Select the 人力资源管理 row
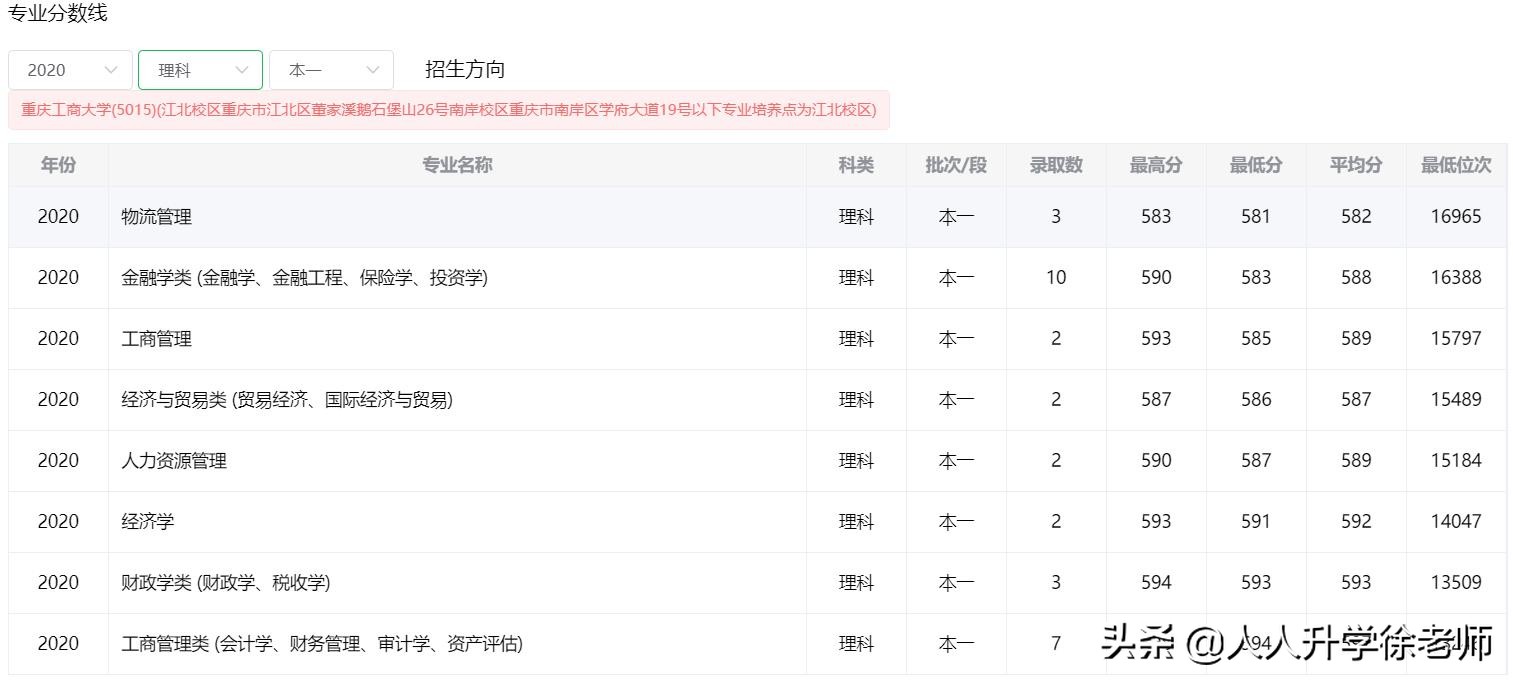1513x682 pixels. click(174, 461)
